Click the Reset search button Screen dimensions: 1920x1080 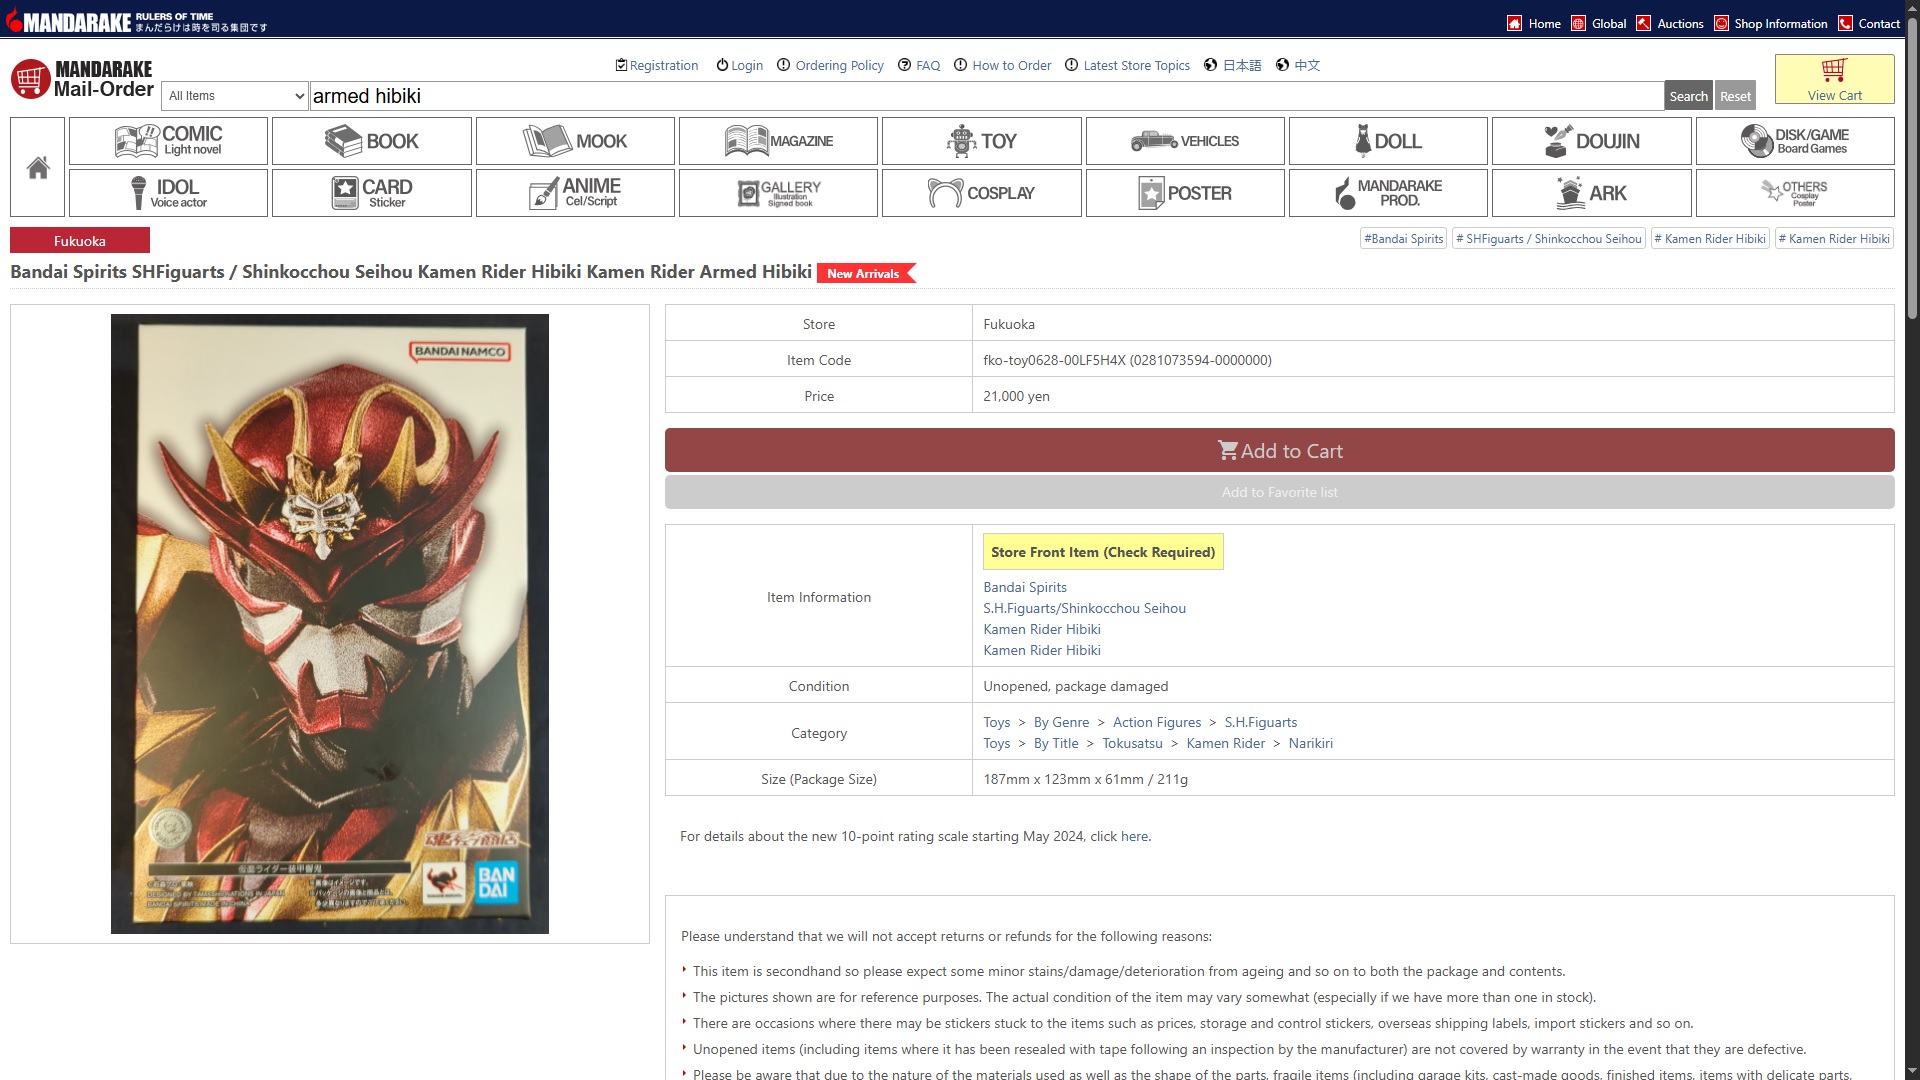coord(1735,96)
